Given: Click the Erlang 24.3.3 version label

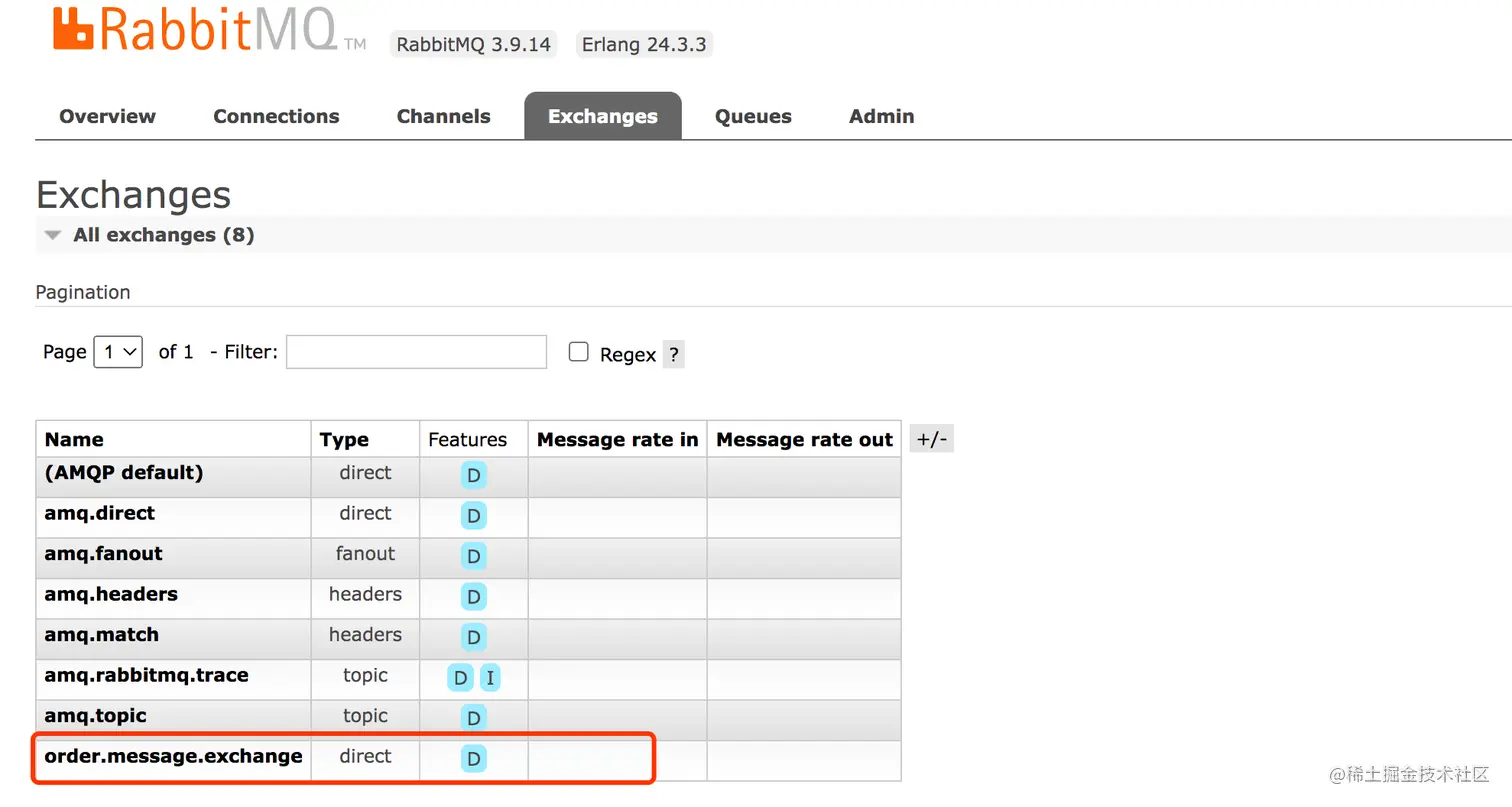Looking at the screenshot, I should pyautogui.click(x=644, y=45).
